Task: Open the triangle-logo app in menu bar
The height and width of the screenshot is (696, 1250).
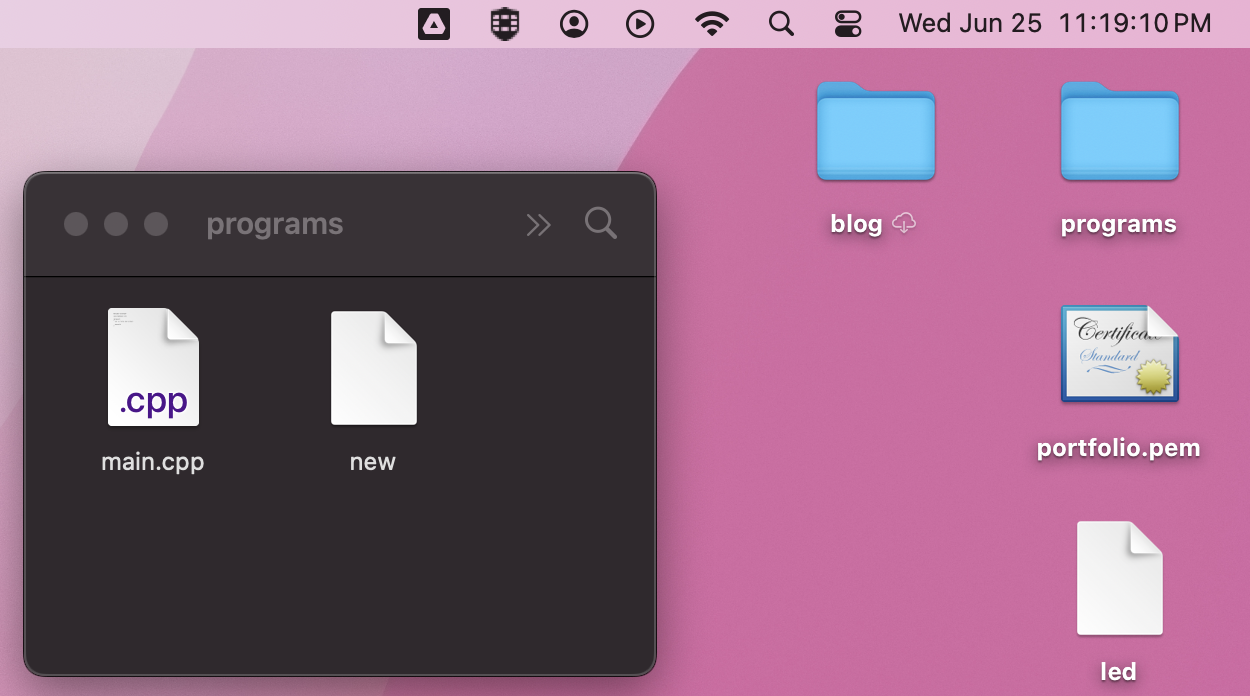Action: (x=433, y=24)
